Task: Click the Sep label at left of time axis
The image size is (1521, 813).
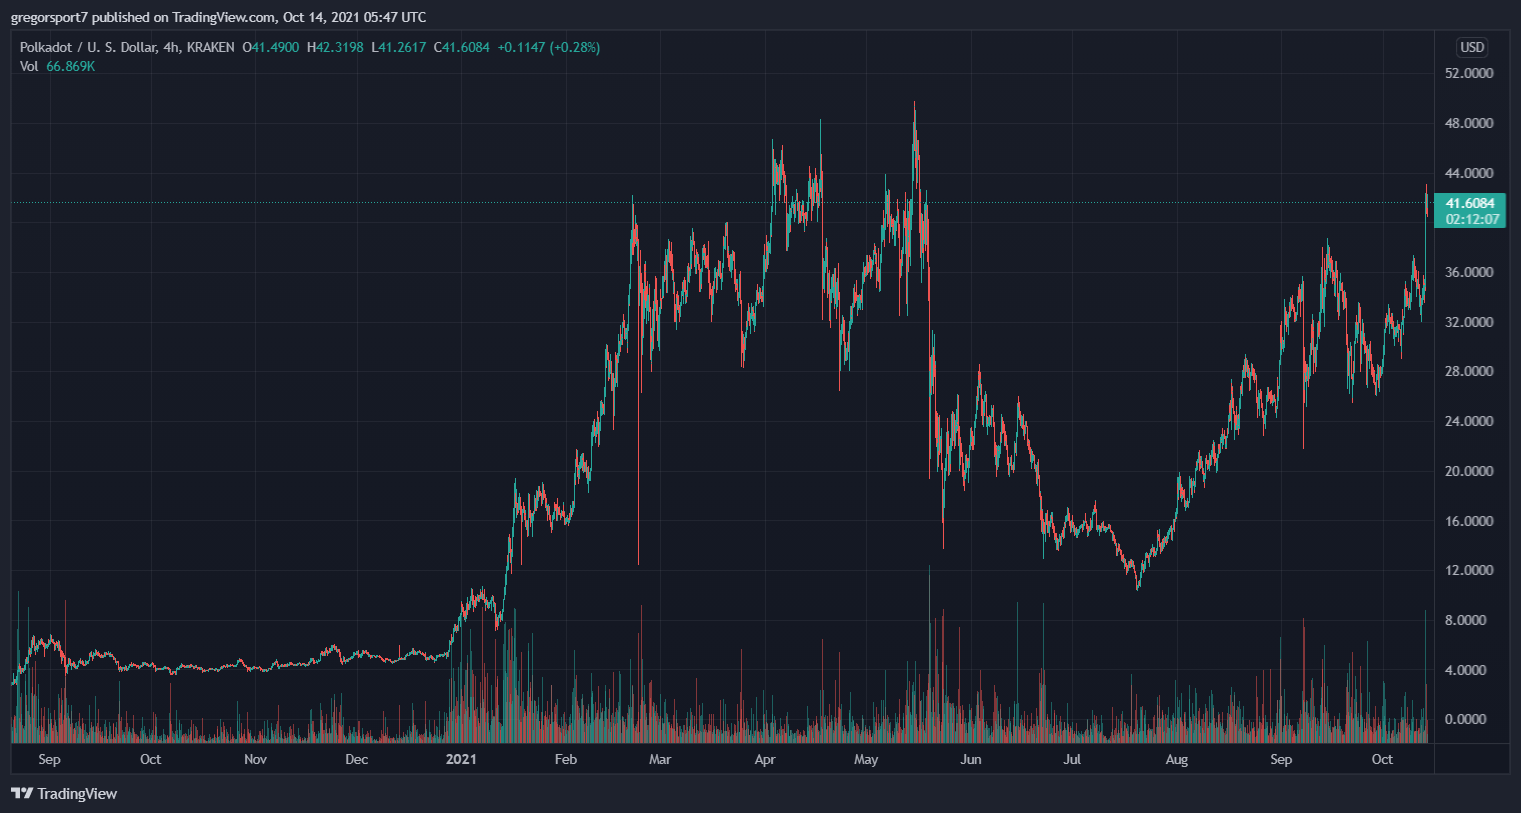Action: pyautogui.click(x=49, y=759)
